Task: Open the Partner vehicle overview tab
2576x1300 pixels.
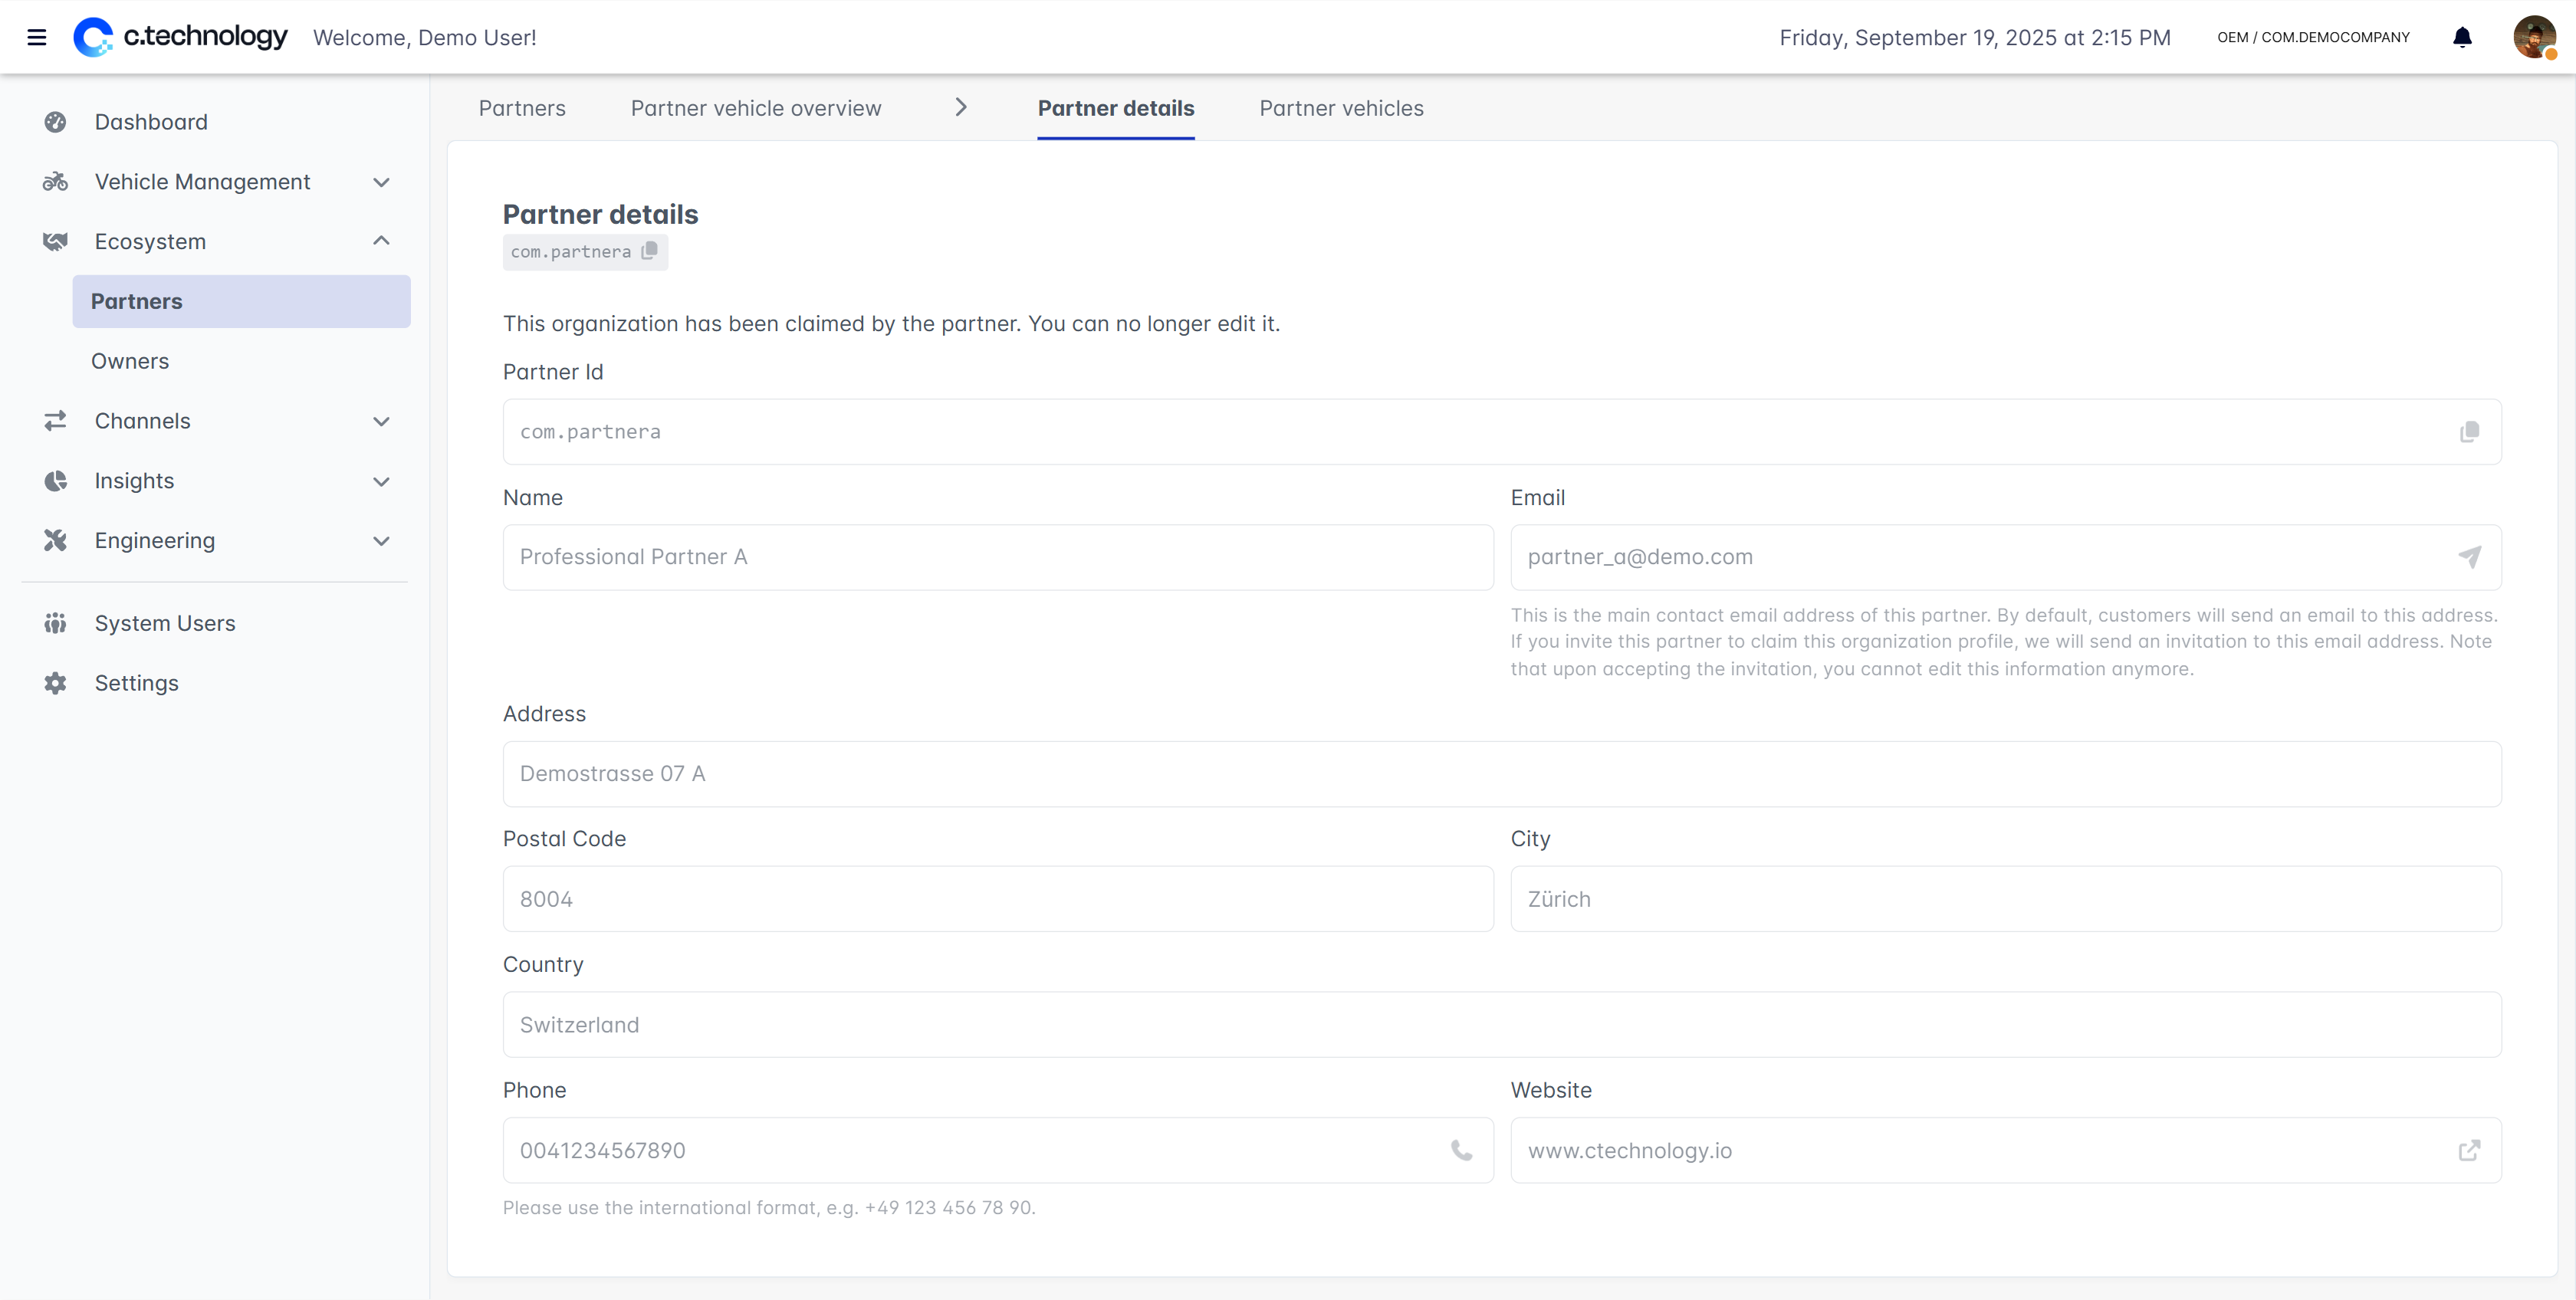Action: [756, 108]
